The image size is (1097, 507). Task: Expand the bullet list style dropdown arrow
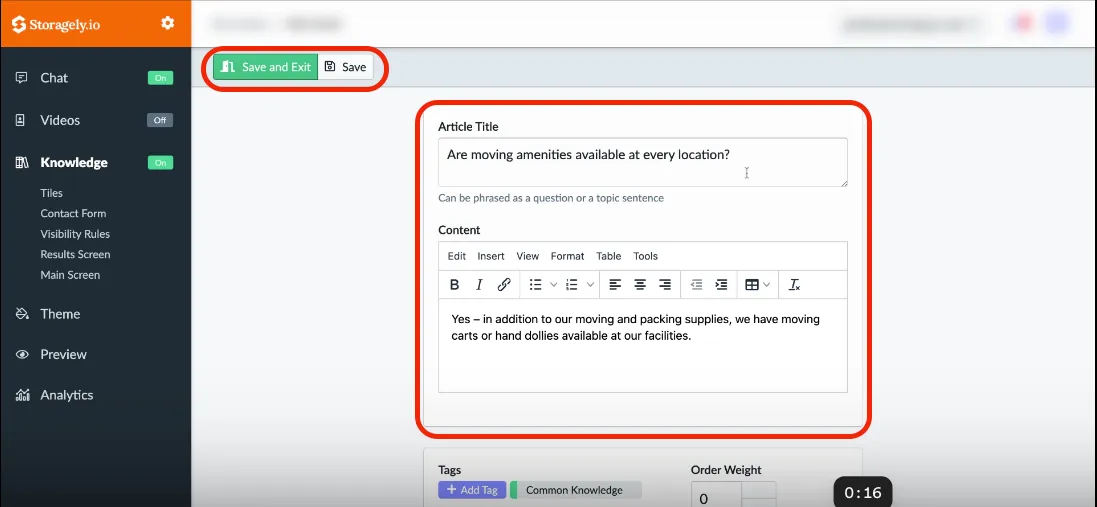tap(553, 285)
